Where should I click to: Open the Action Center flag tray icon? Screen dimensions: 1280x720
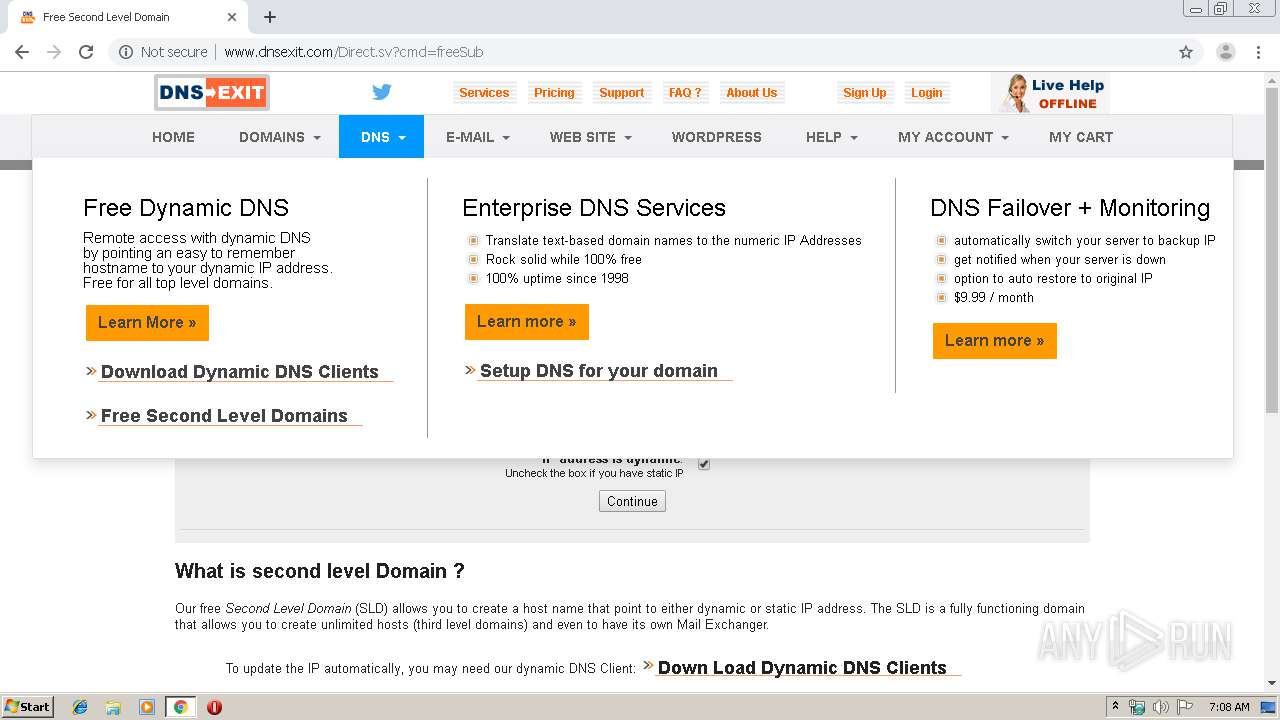pos(1185,707)
